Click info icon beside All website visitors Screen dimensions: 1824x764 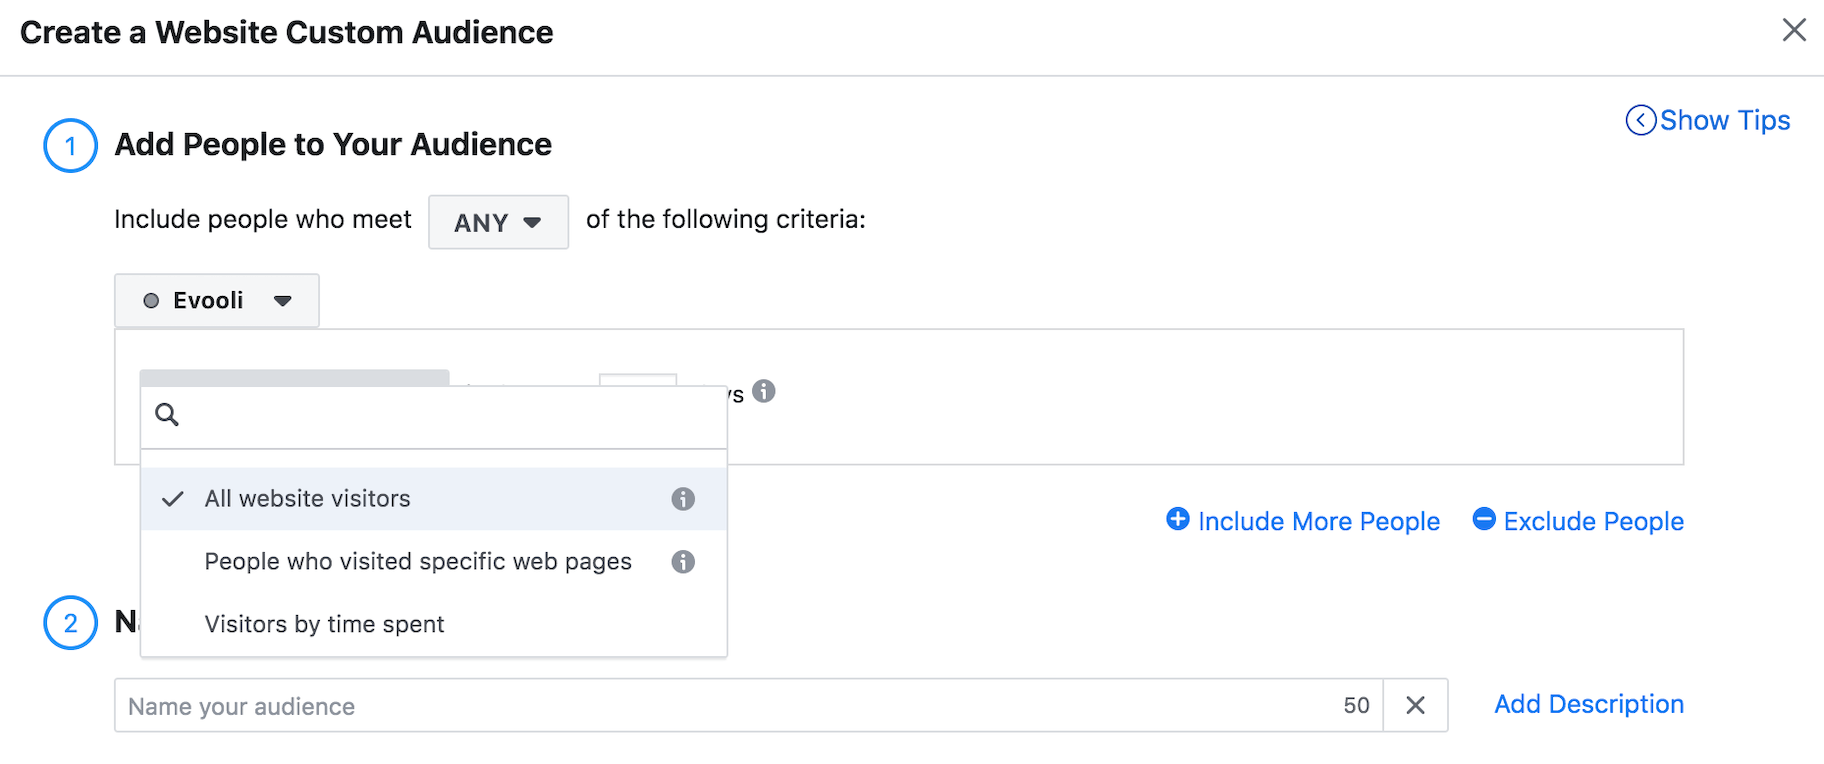click(683, 499)
